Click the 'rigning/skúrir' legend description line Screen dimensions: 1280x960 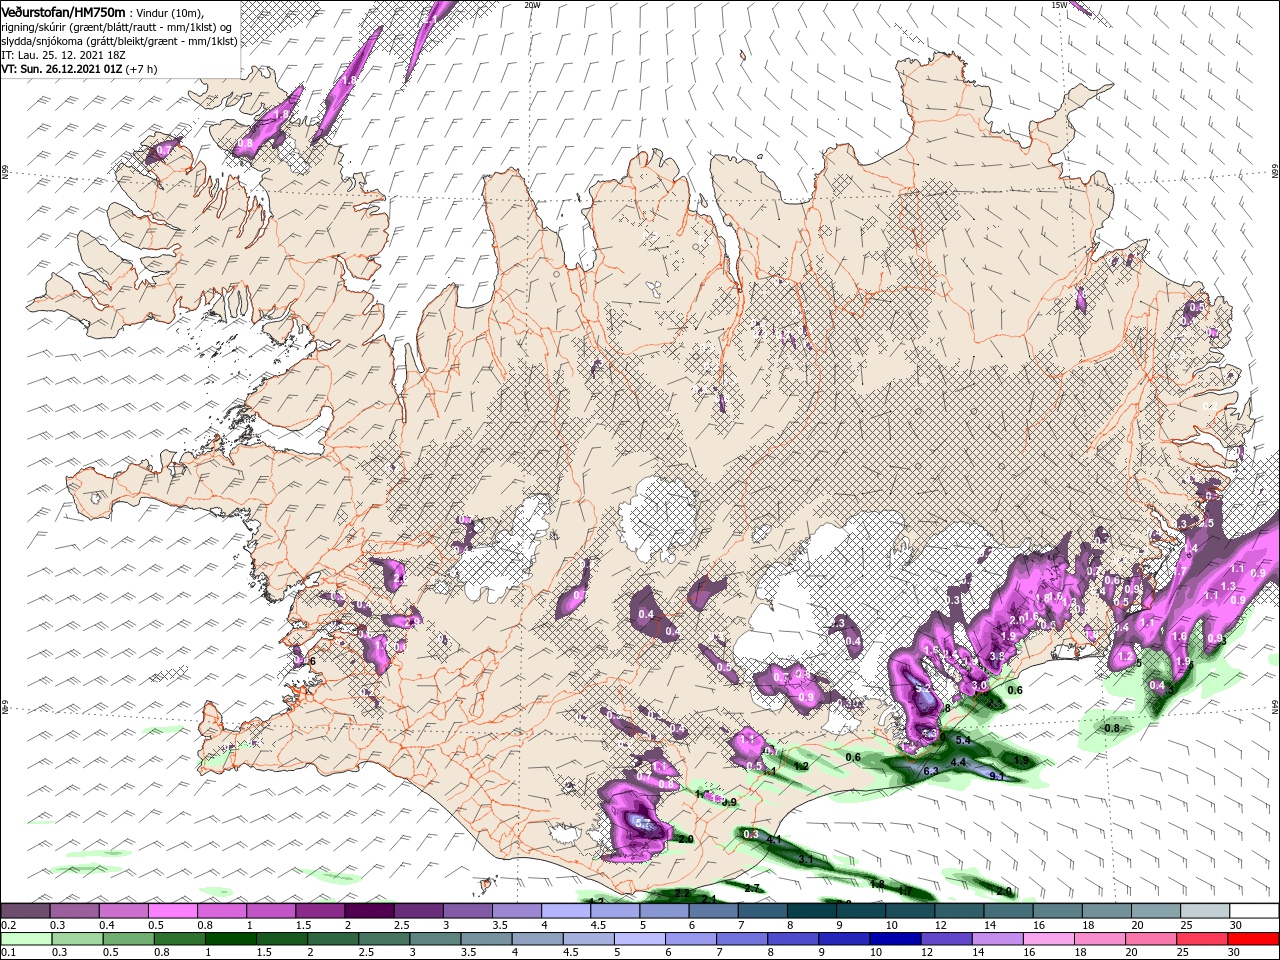point(116,26)
